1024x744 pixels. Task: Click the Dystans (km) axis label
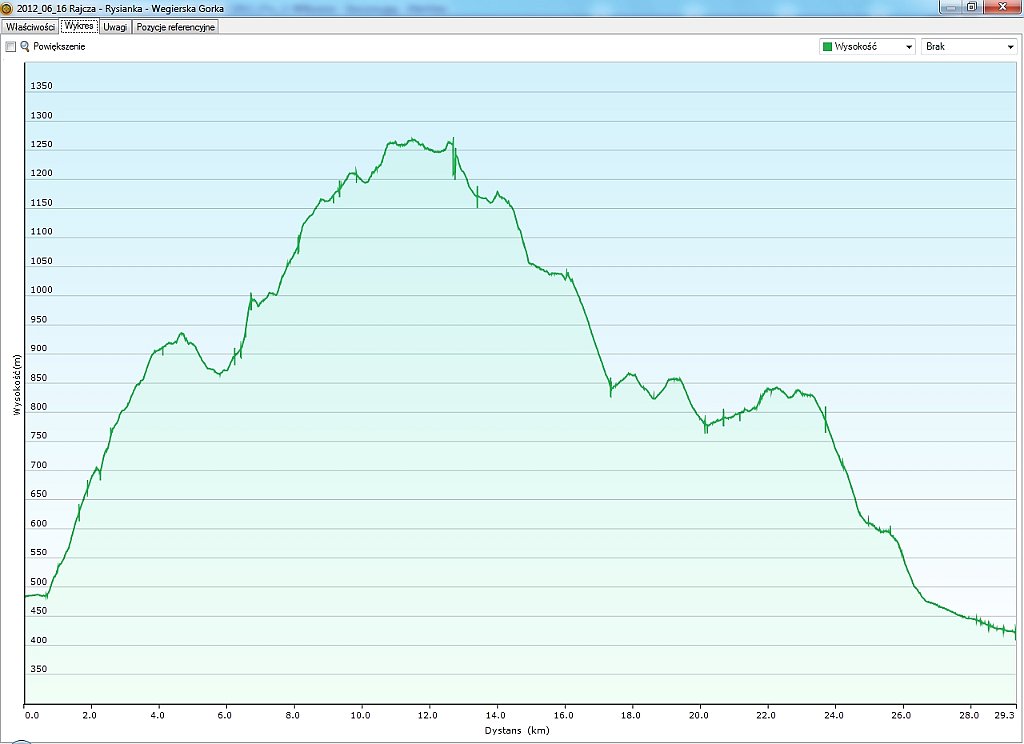tap(517, 731)
